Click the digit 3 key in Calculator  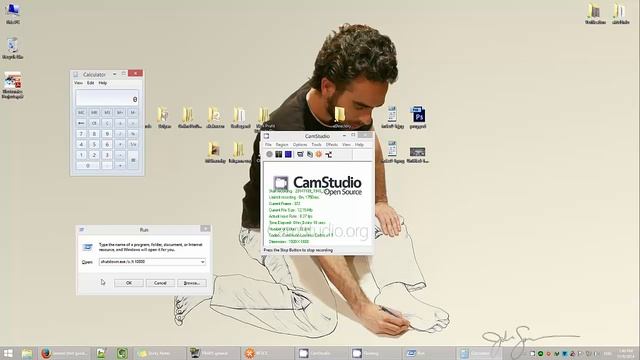[107, 155]
